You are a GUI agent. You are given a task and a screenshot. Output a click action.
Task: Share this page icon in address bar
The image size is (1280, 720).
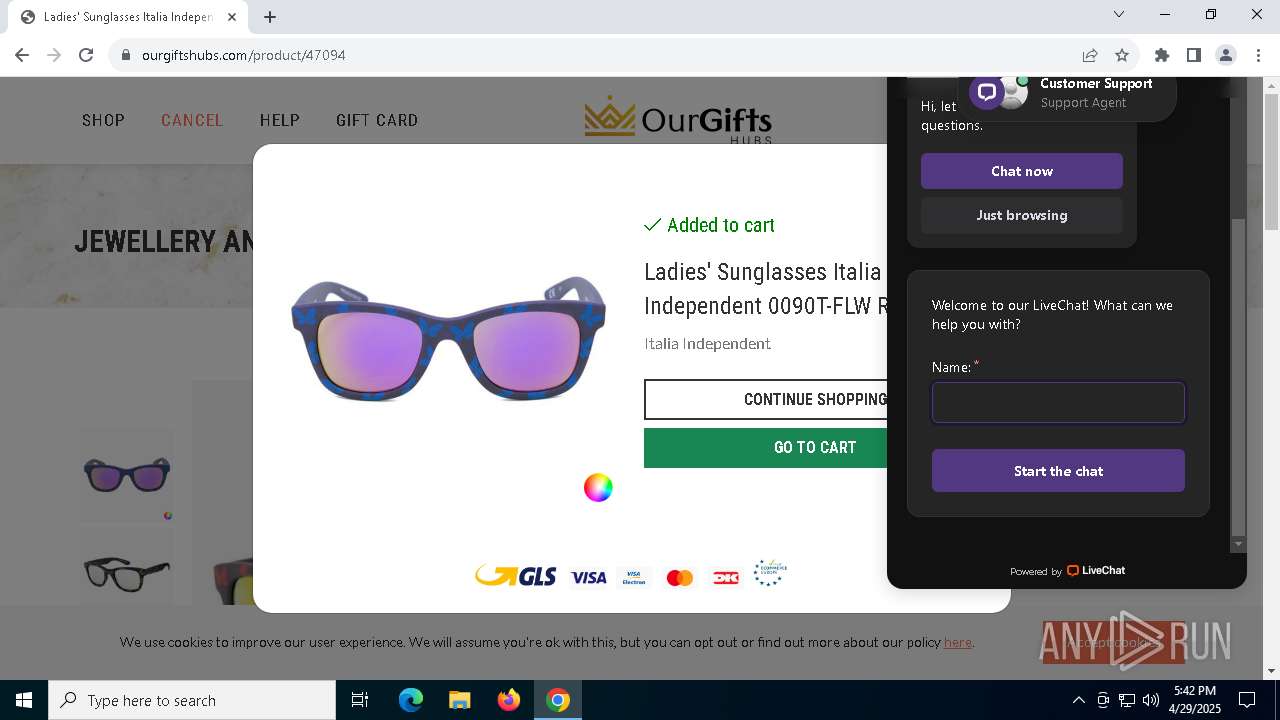coord(1090,55)
